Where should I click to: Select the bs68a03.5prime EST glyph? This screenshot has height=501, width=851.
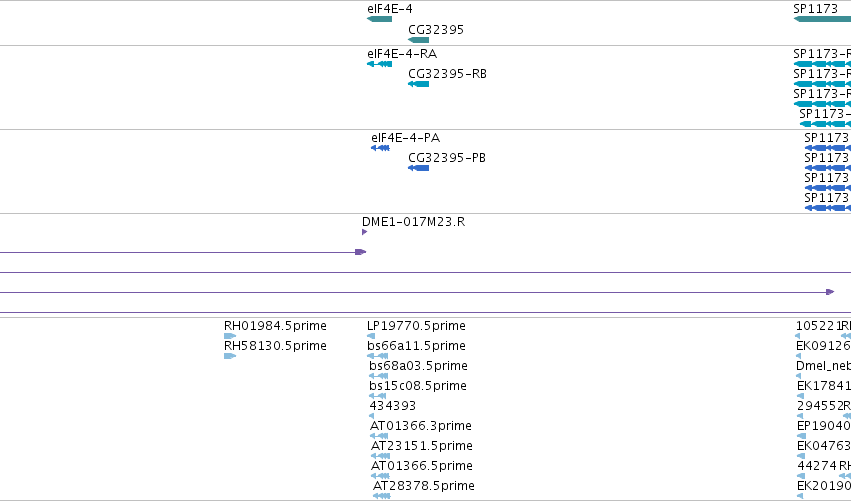(x=378, y=376)
